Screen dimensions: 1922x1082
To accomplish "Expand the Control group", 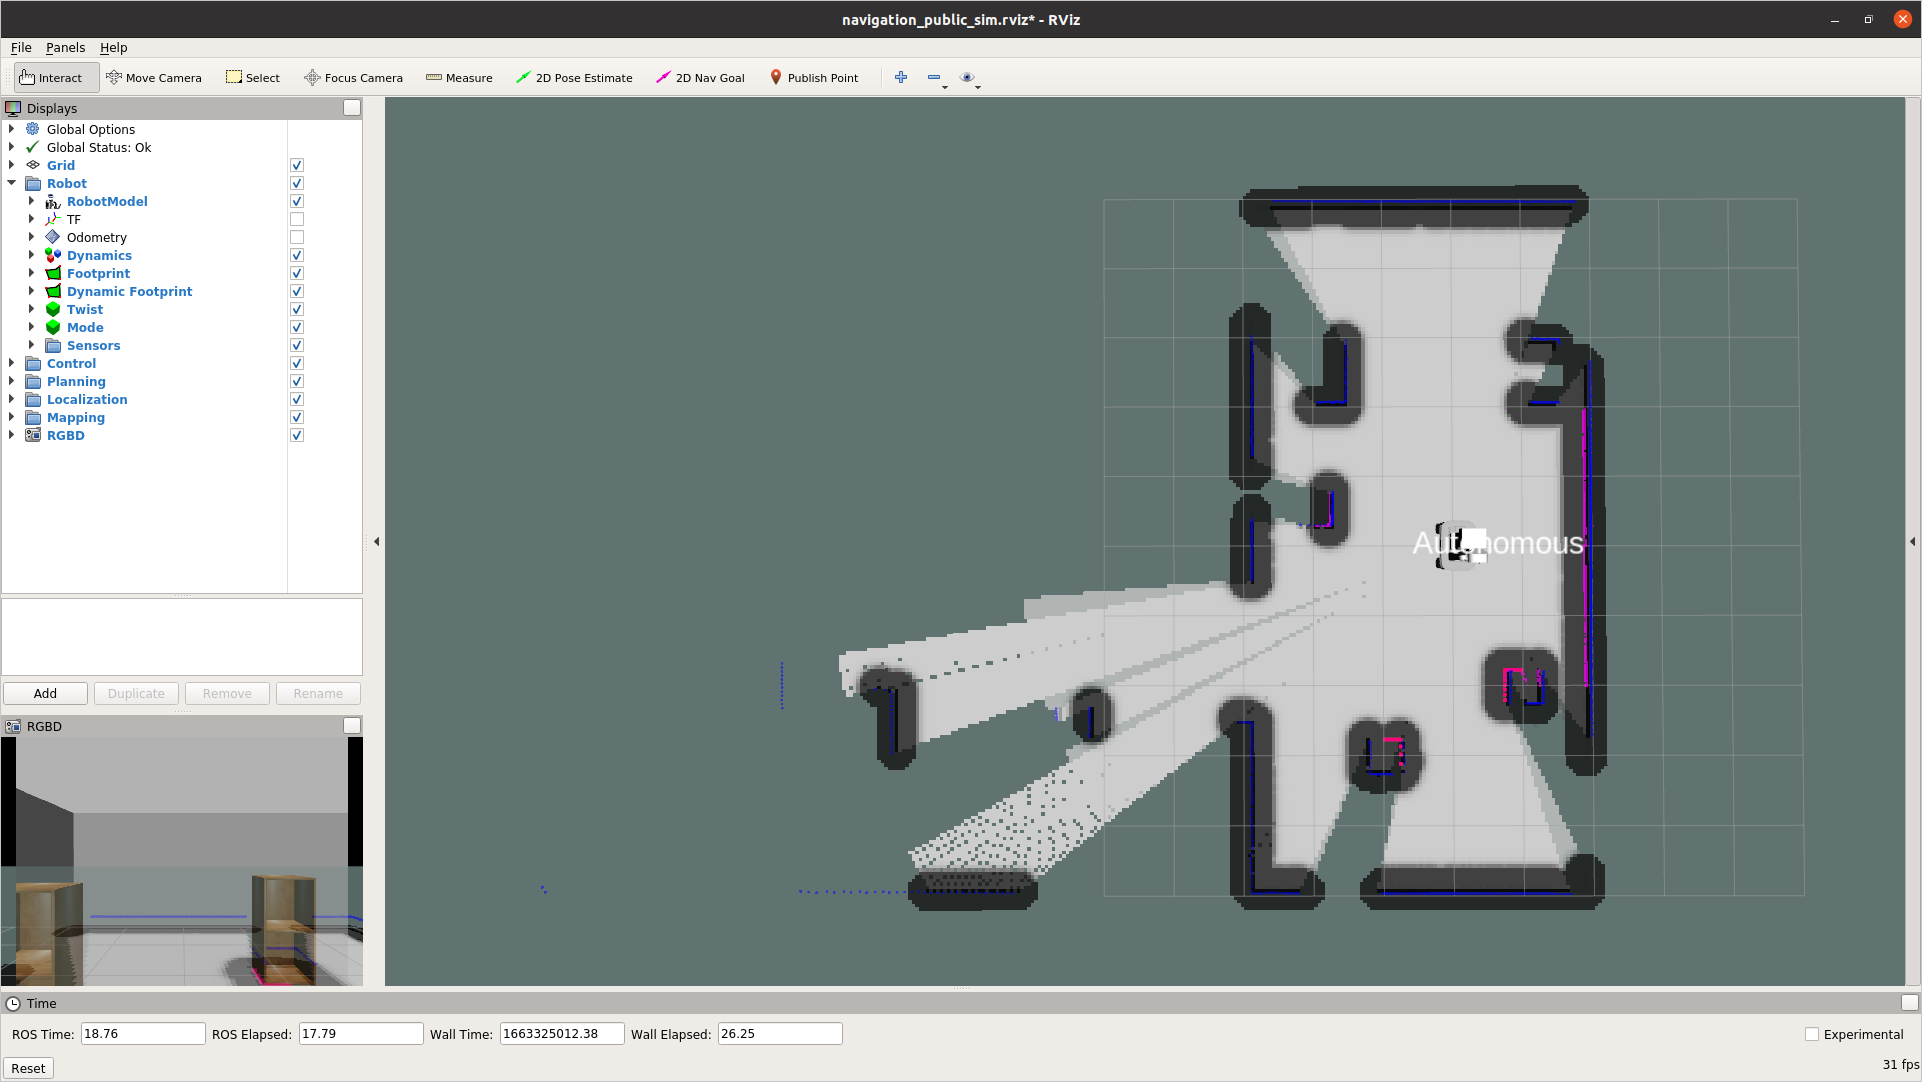I will pyautogui.click(x=11, y=363).
